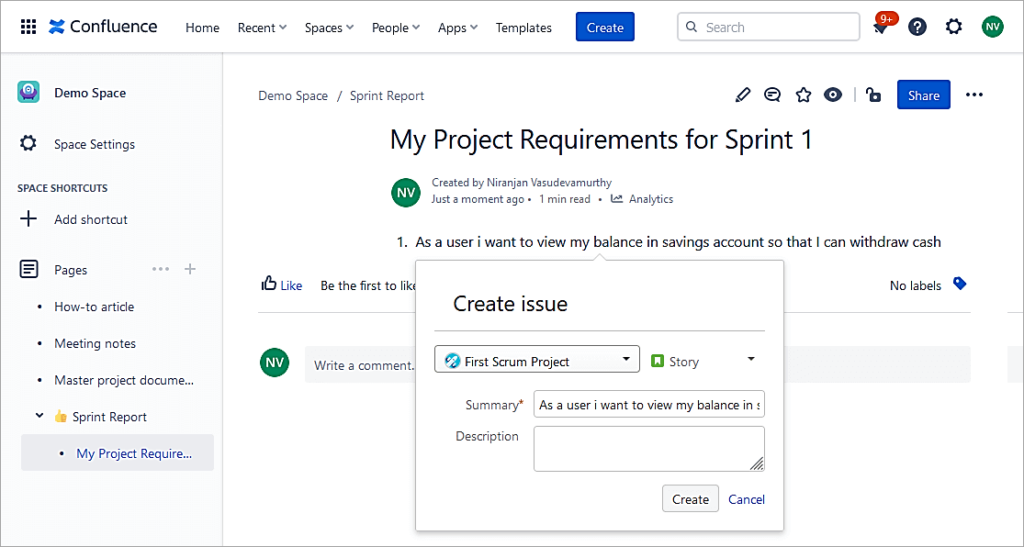Click the Analytics link

click(650, 199)
